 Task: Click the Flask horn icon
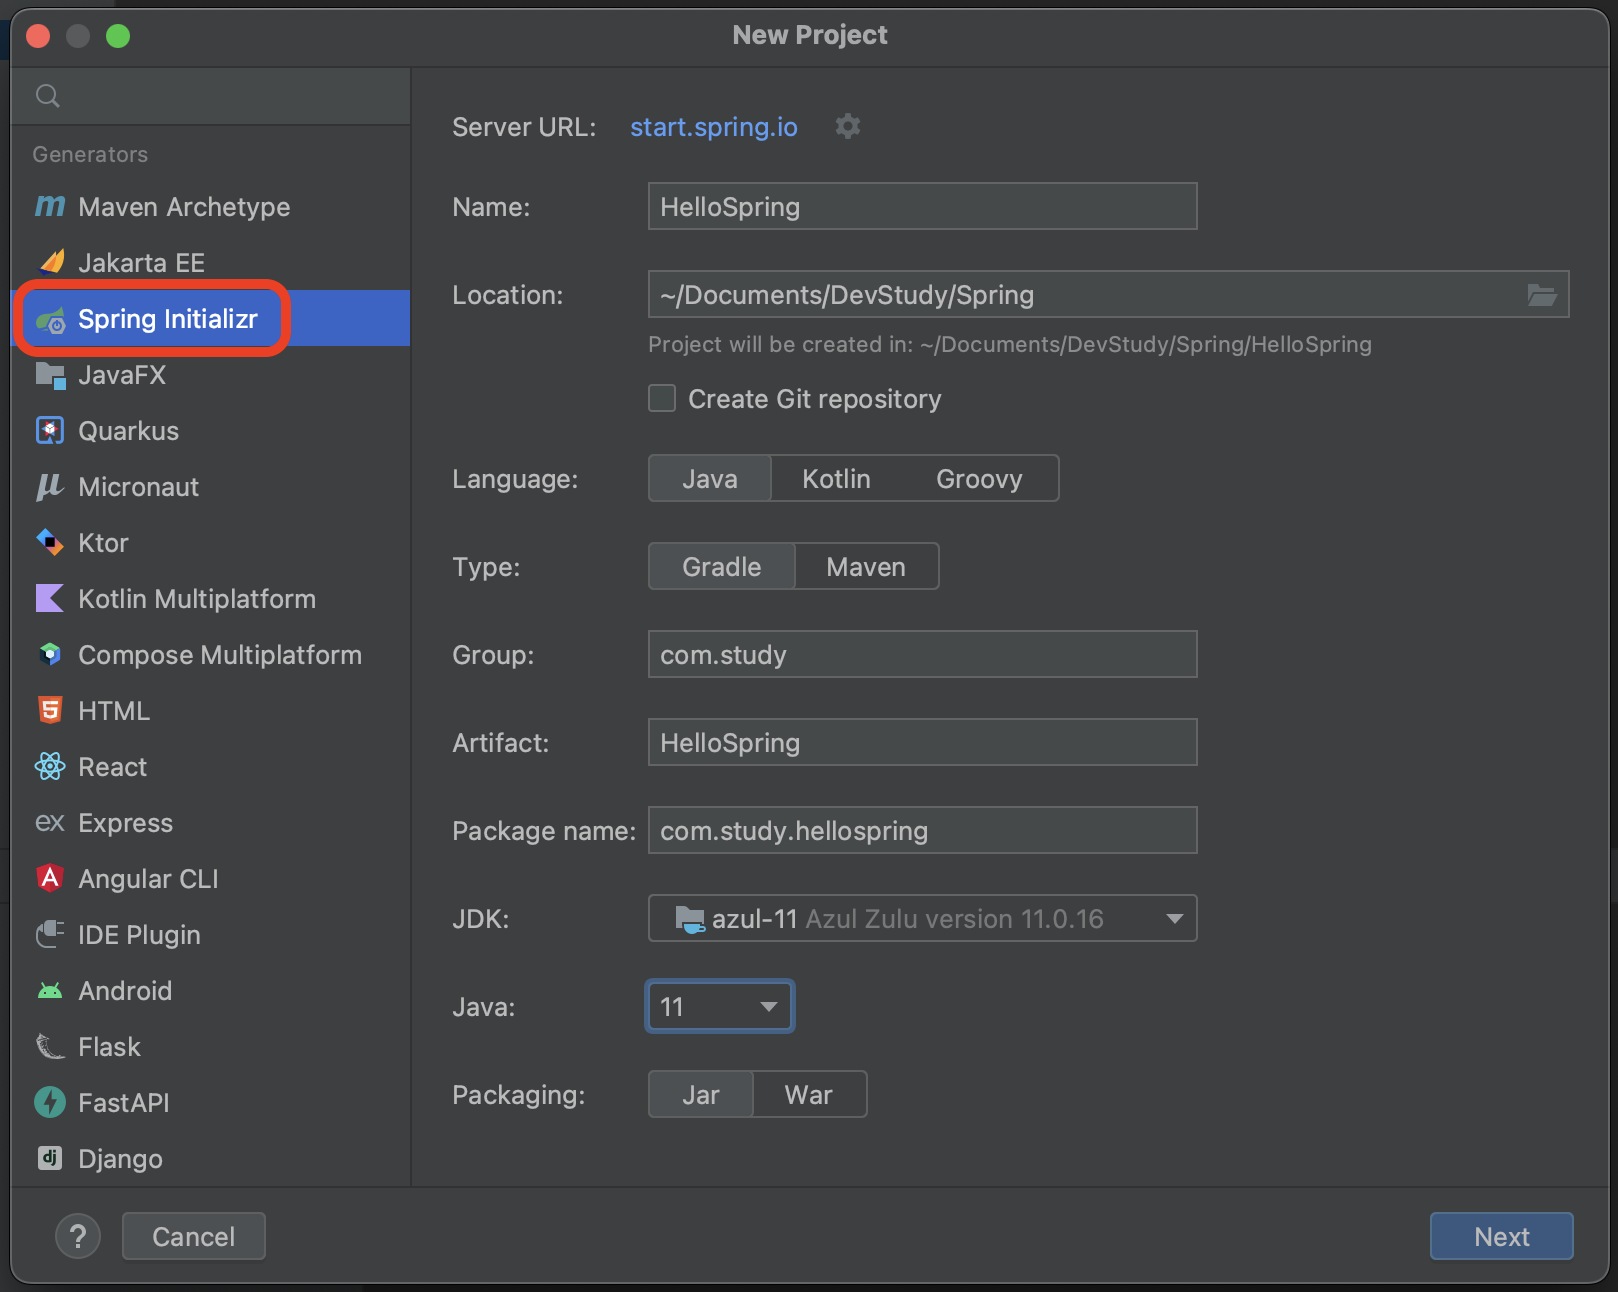tap(50, 1047)
